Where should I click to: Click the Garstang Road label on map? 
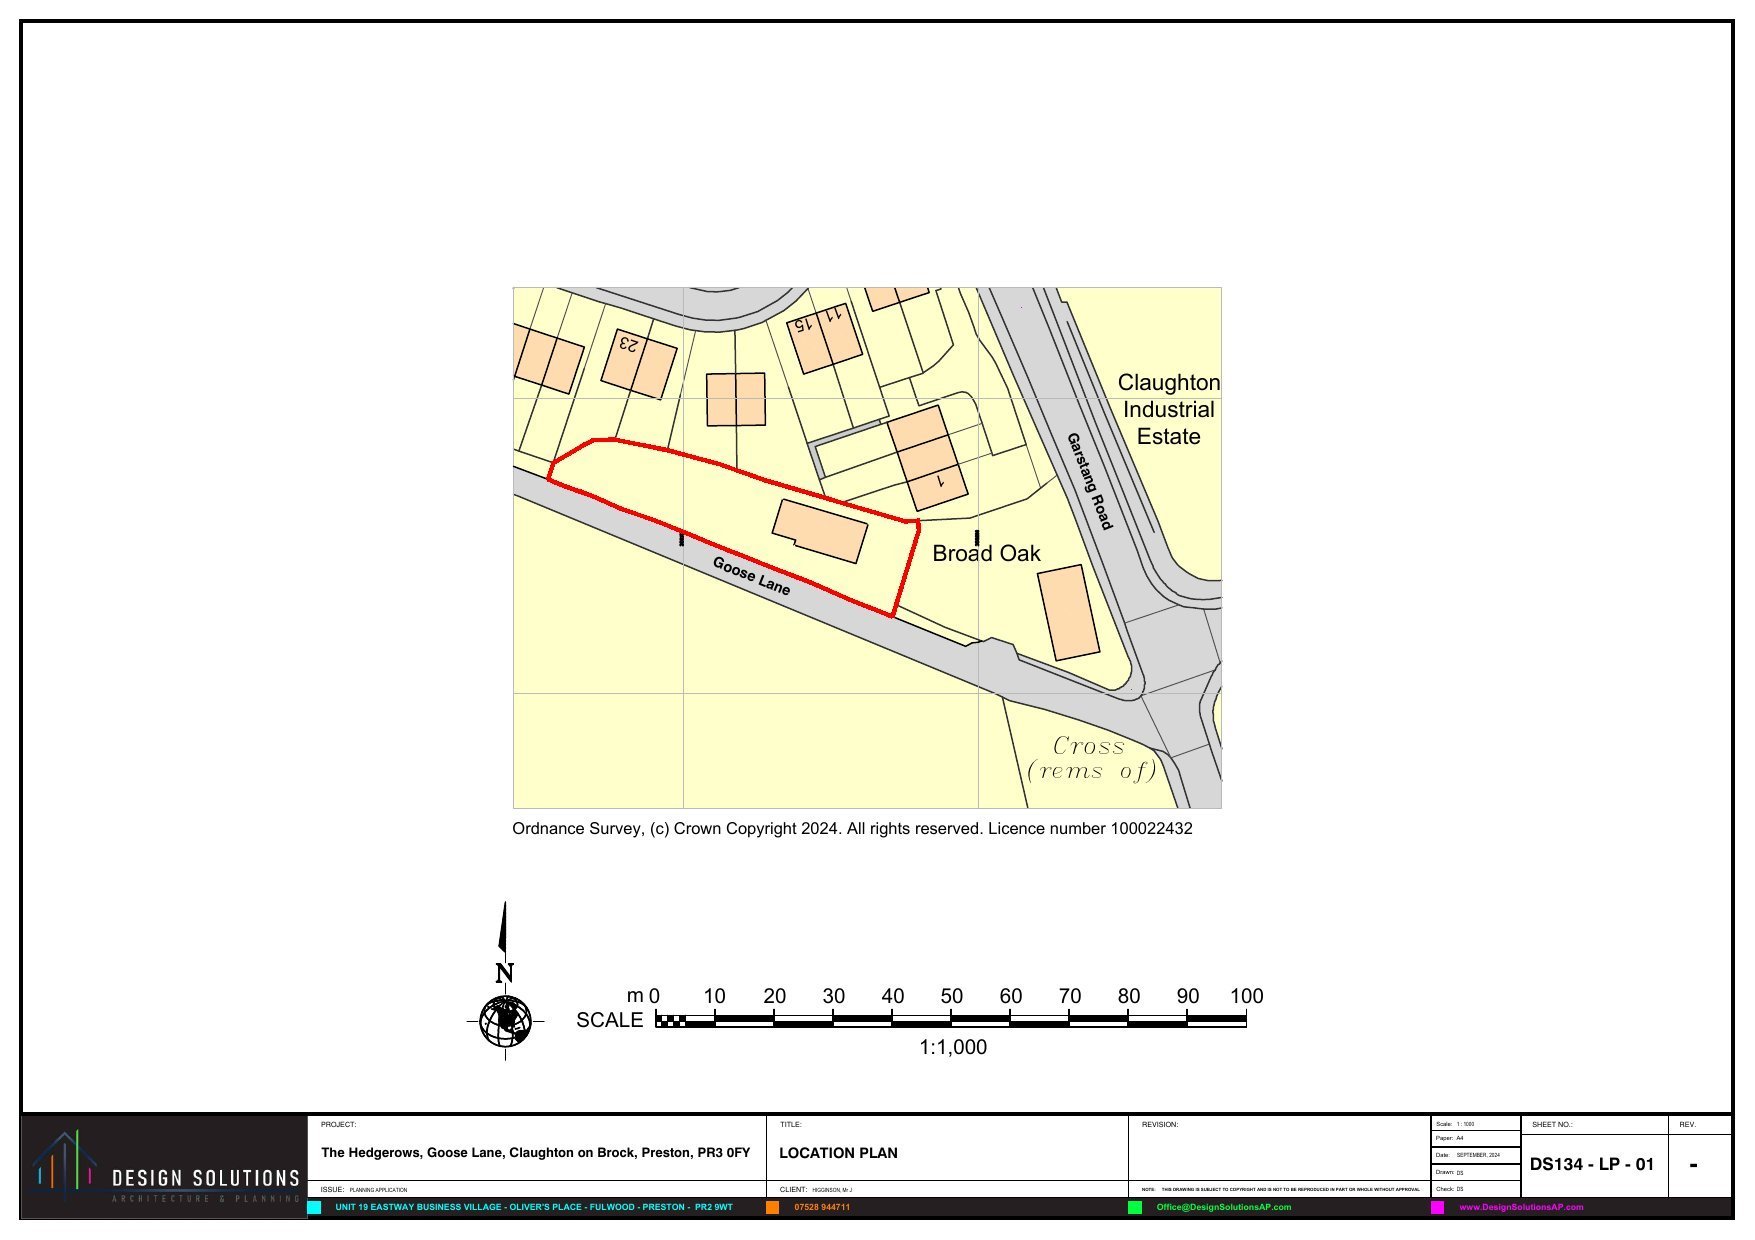coord(1089,481)
